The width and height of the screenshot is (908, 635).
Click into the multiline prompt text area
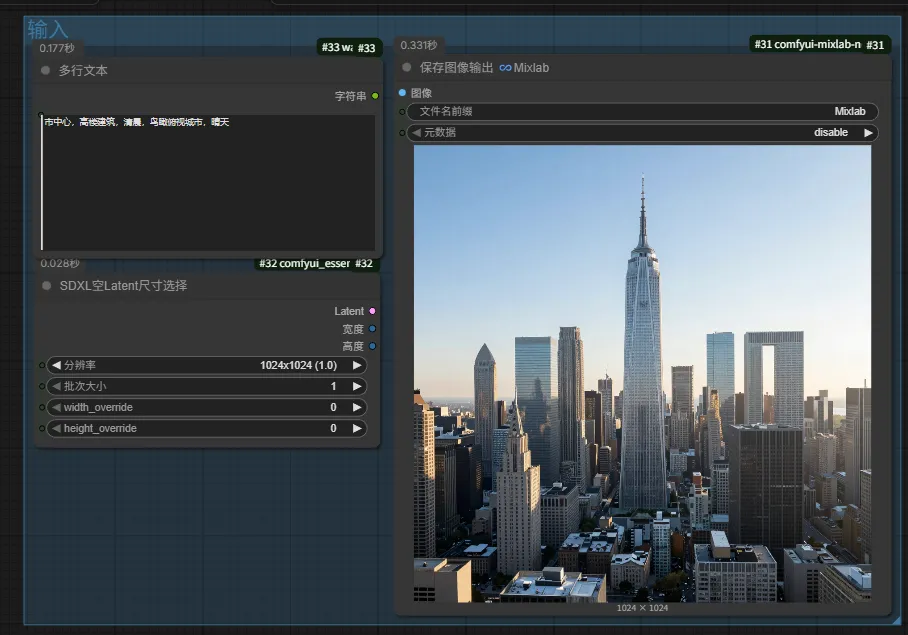(x=208, y=182)
